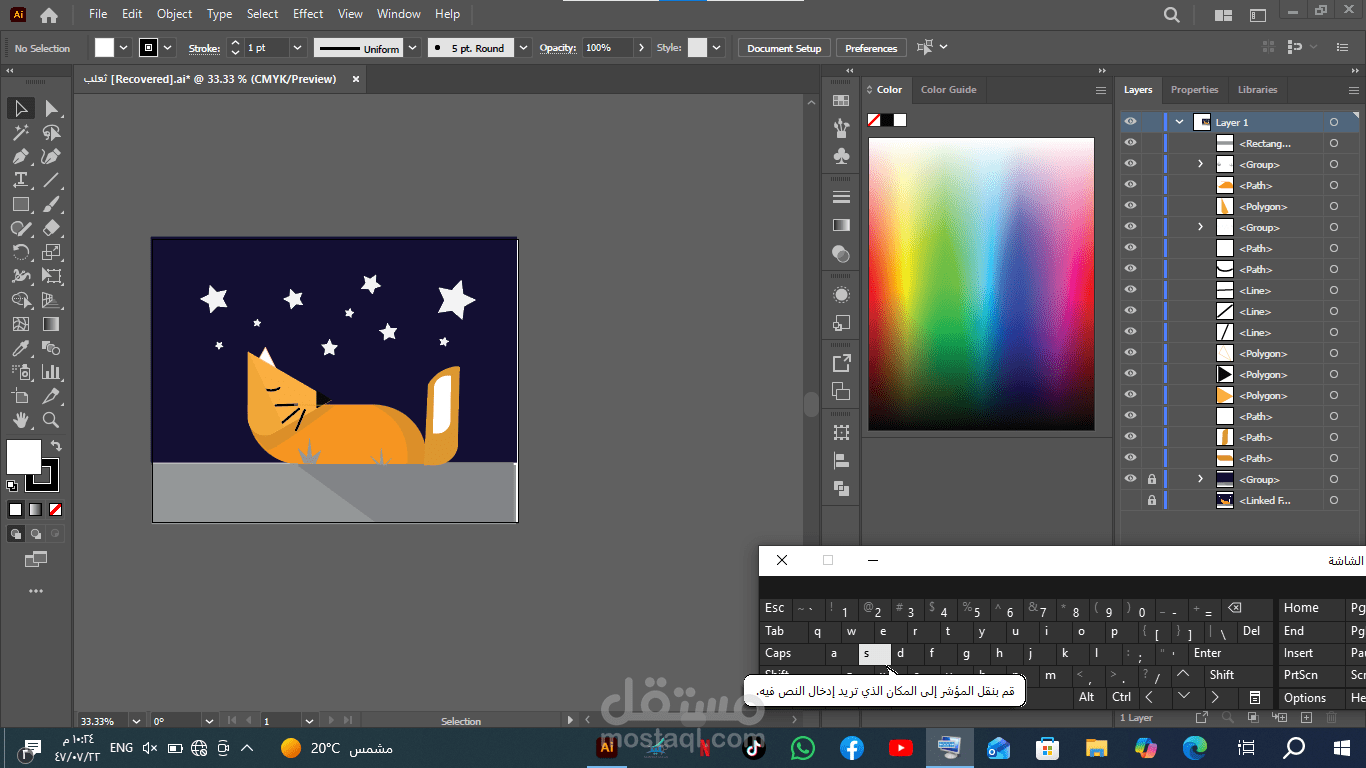Select the Magic Wand tool
Screen dimensions: 1366x768
click(x=20, y=132)
